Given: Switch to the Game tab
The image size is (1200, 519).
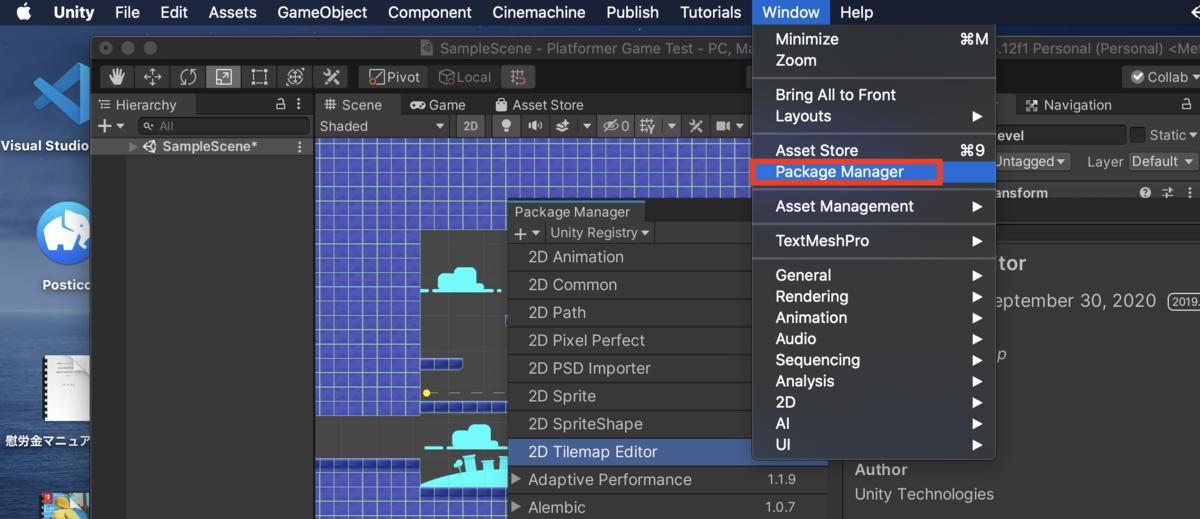Looking at the screenshot, I should 438,105.
